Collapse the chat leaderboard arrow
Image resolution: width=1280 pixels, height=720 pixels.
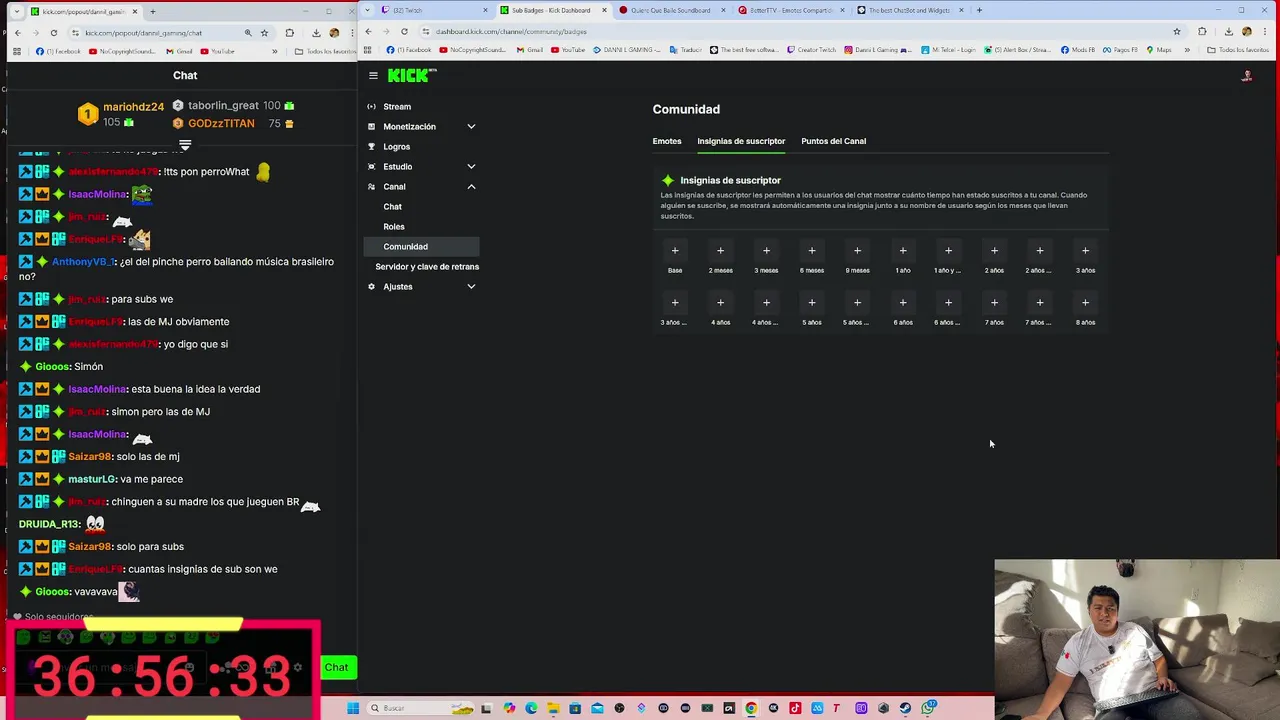(x=185, y=145)
